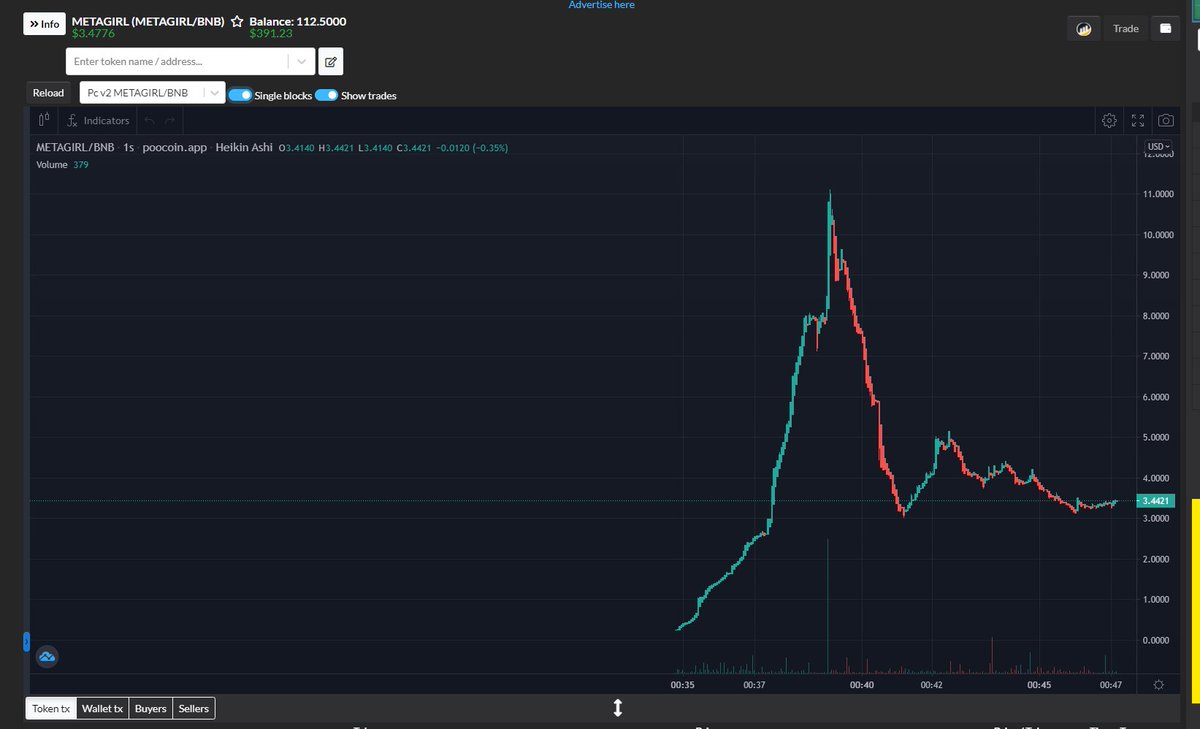Click the edit icon next to token search
The width and height of the screenshot is (1200, 729).
click(331, 61)
